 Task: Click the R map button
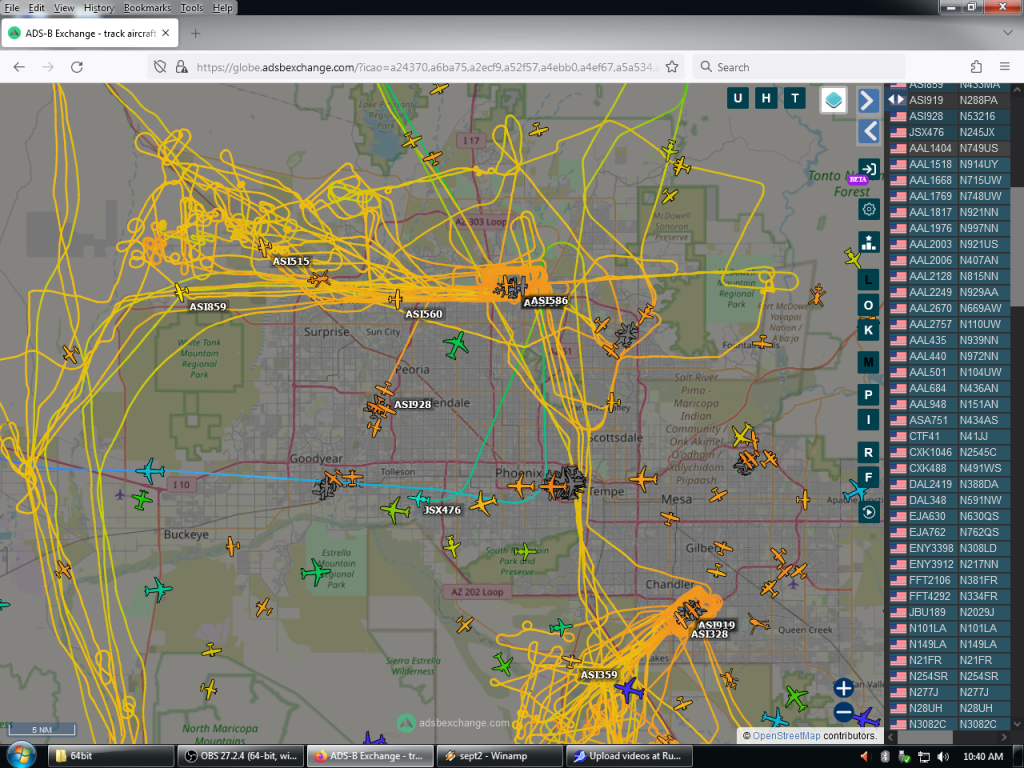pos(868,452)
